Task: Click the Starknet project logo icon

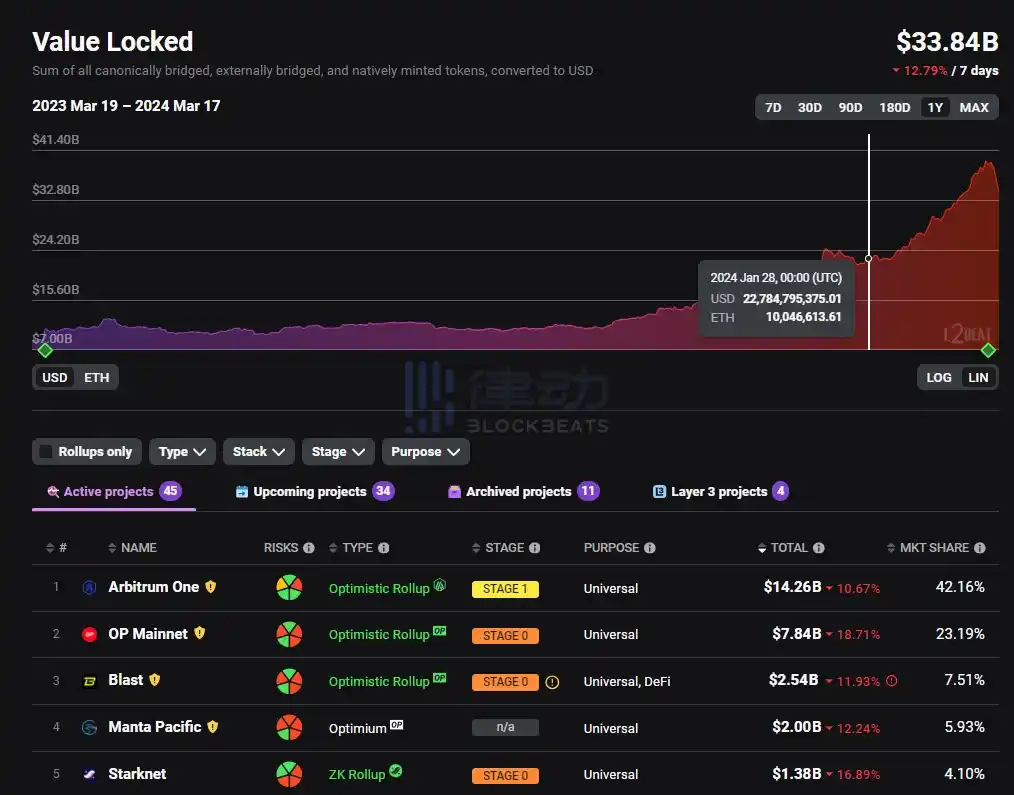Action: click(89, 774)
